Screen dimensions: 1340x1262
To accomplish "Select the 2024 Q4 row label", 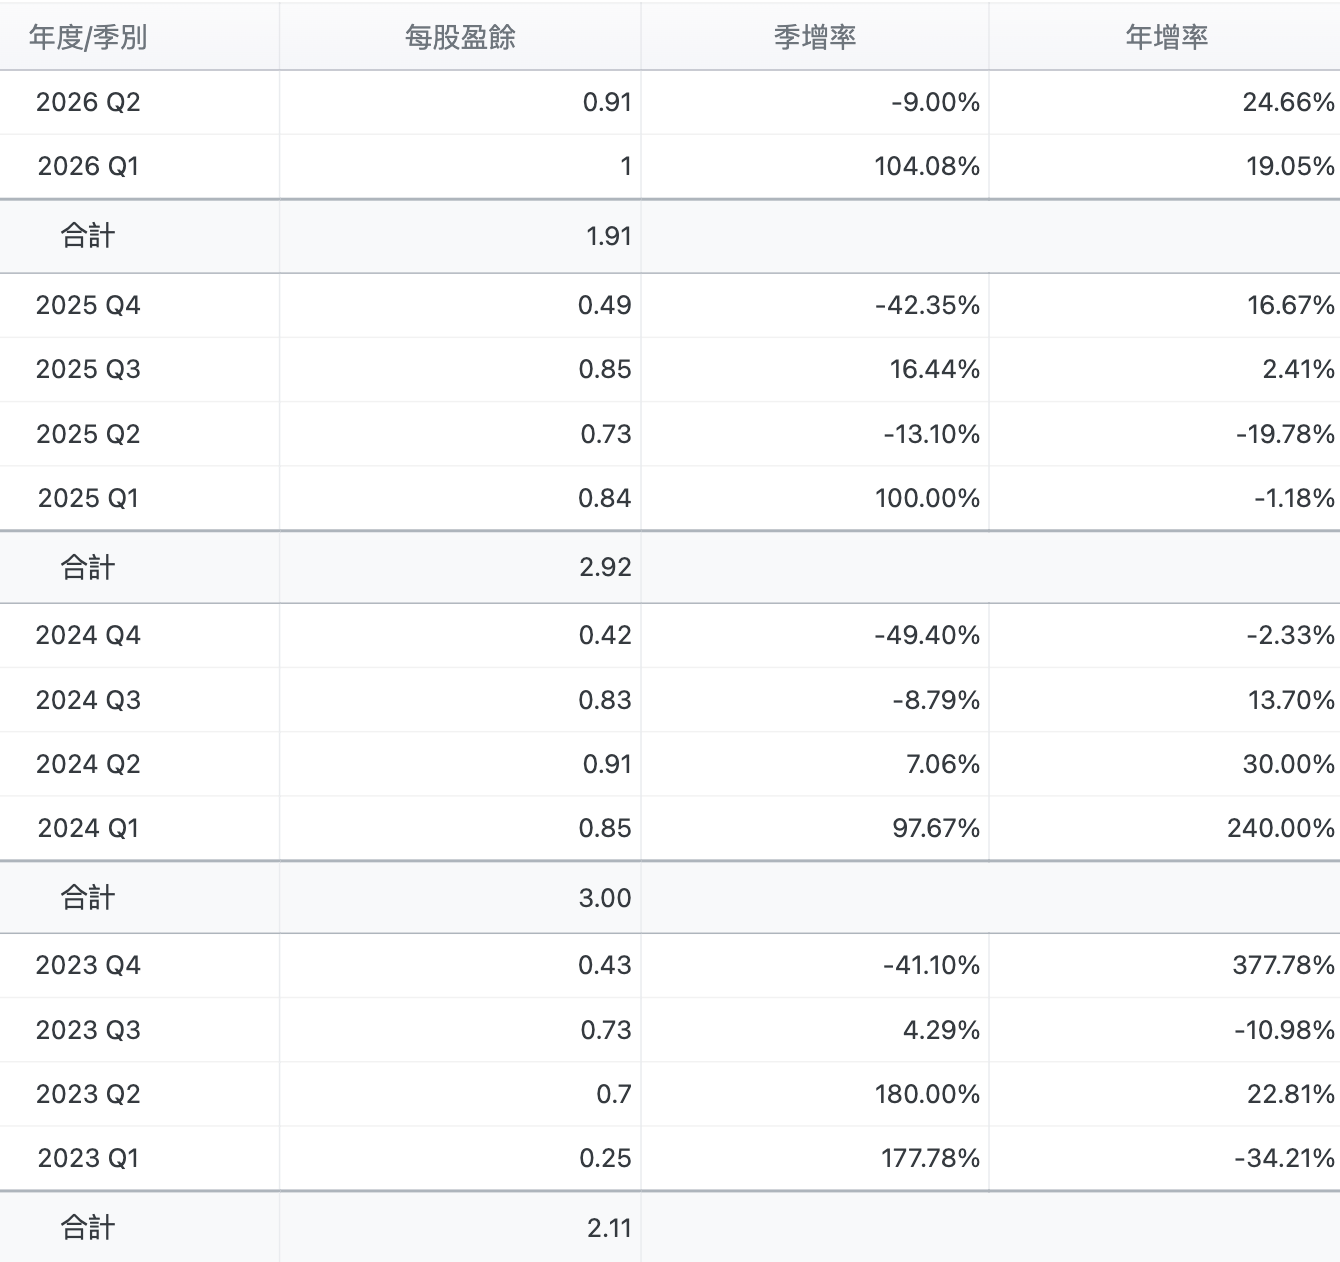I will tap(88, 635).
